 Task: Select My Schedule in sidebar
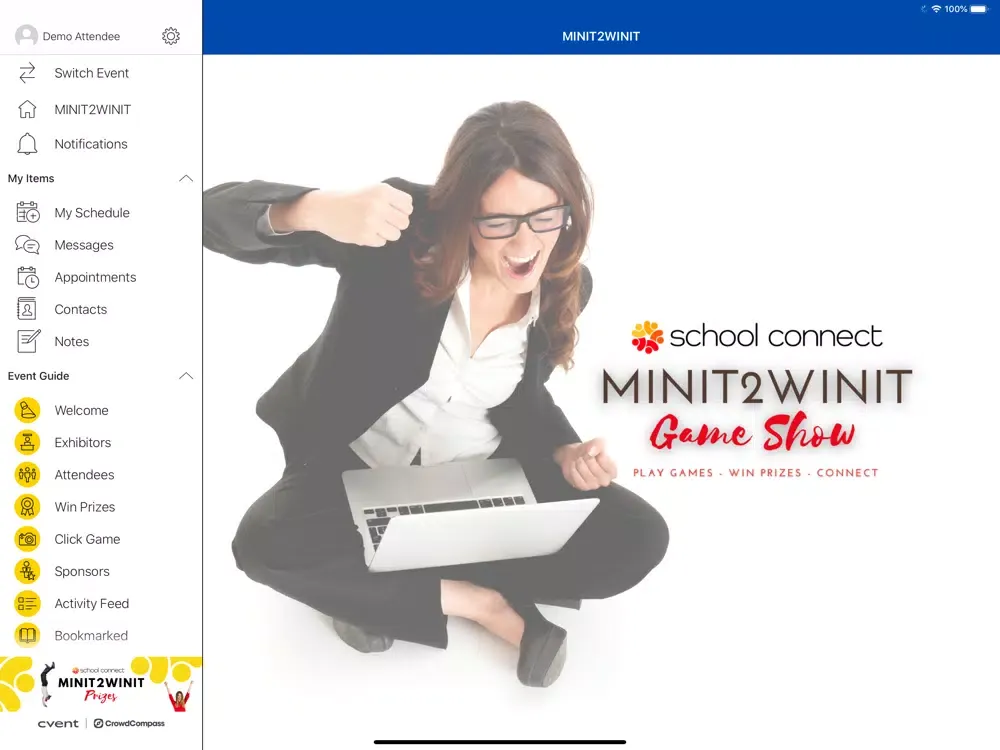point(92,213)
